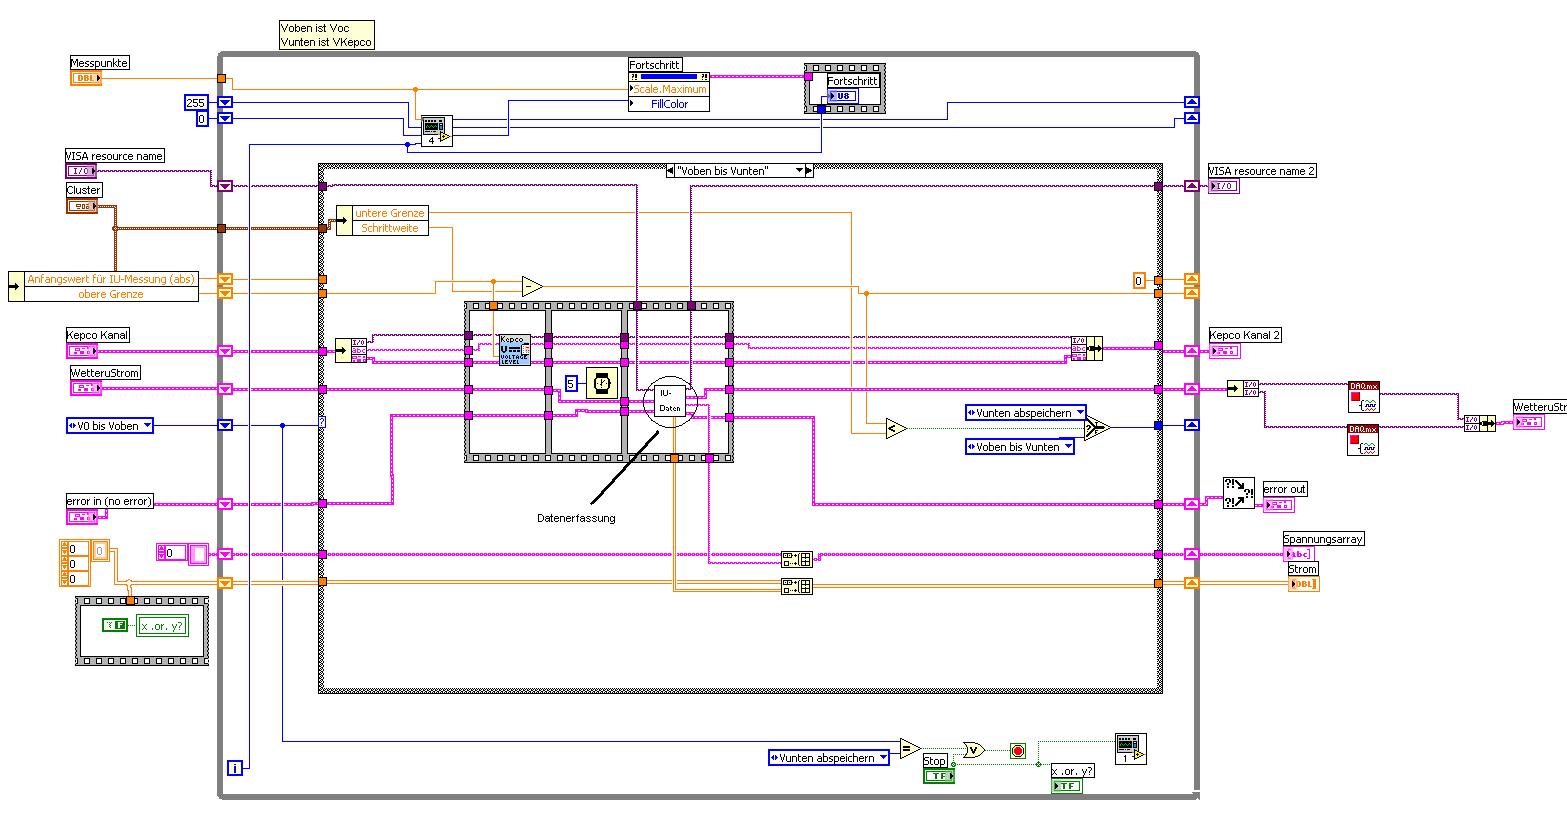The width and height of the screenshot is (1567, 827).
Task: Select the lower DAQmx node
Action: [1363, 441]
